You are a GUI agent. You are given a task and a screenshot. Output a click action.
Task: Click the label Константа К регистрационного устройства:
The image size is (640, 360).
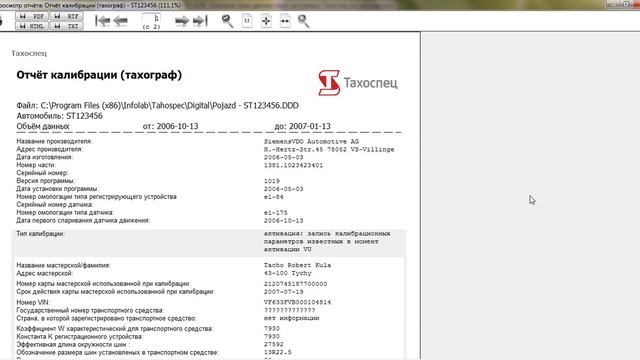tap(80, 337)
